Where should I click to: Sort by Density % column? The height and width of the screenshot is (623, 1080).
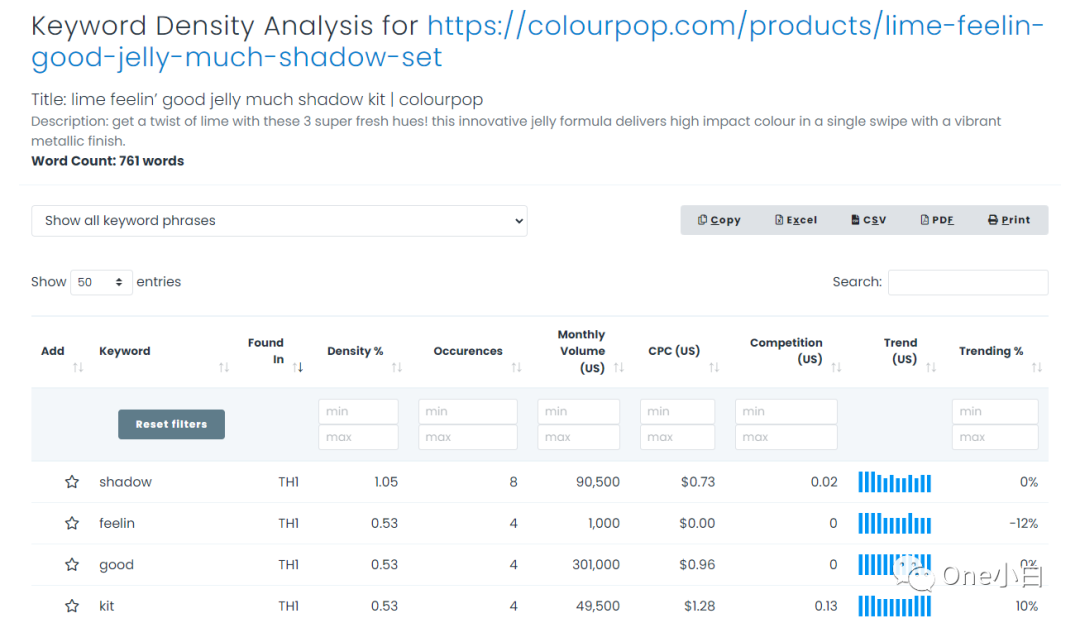pos(397,368)
